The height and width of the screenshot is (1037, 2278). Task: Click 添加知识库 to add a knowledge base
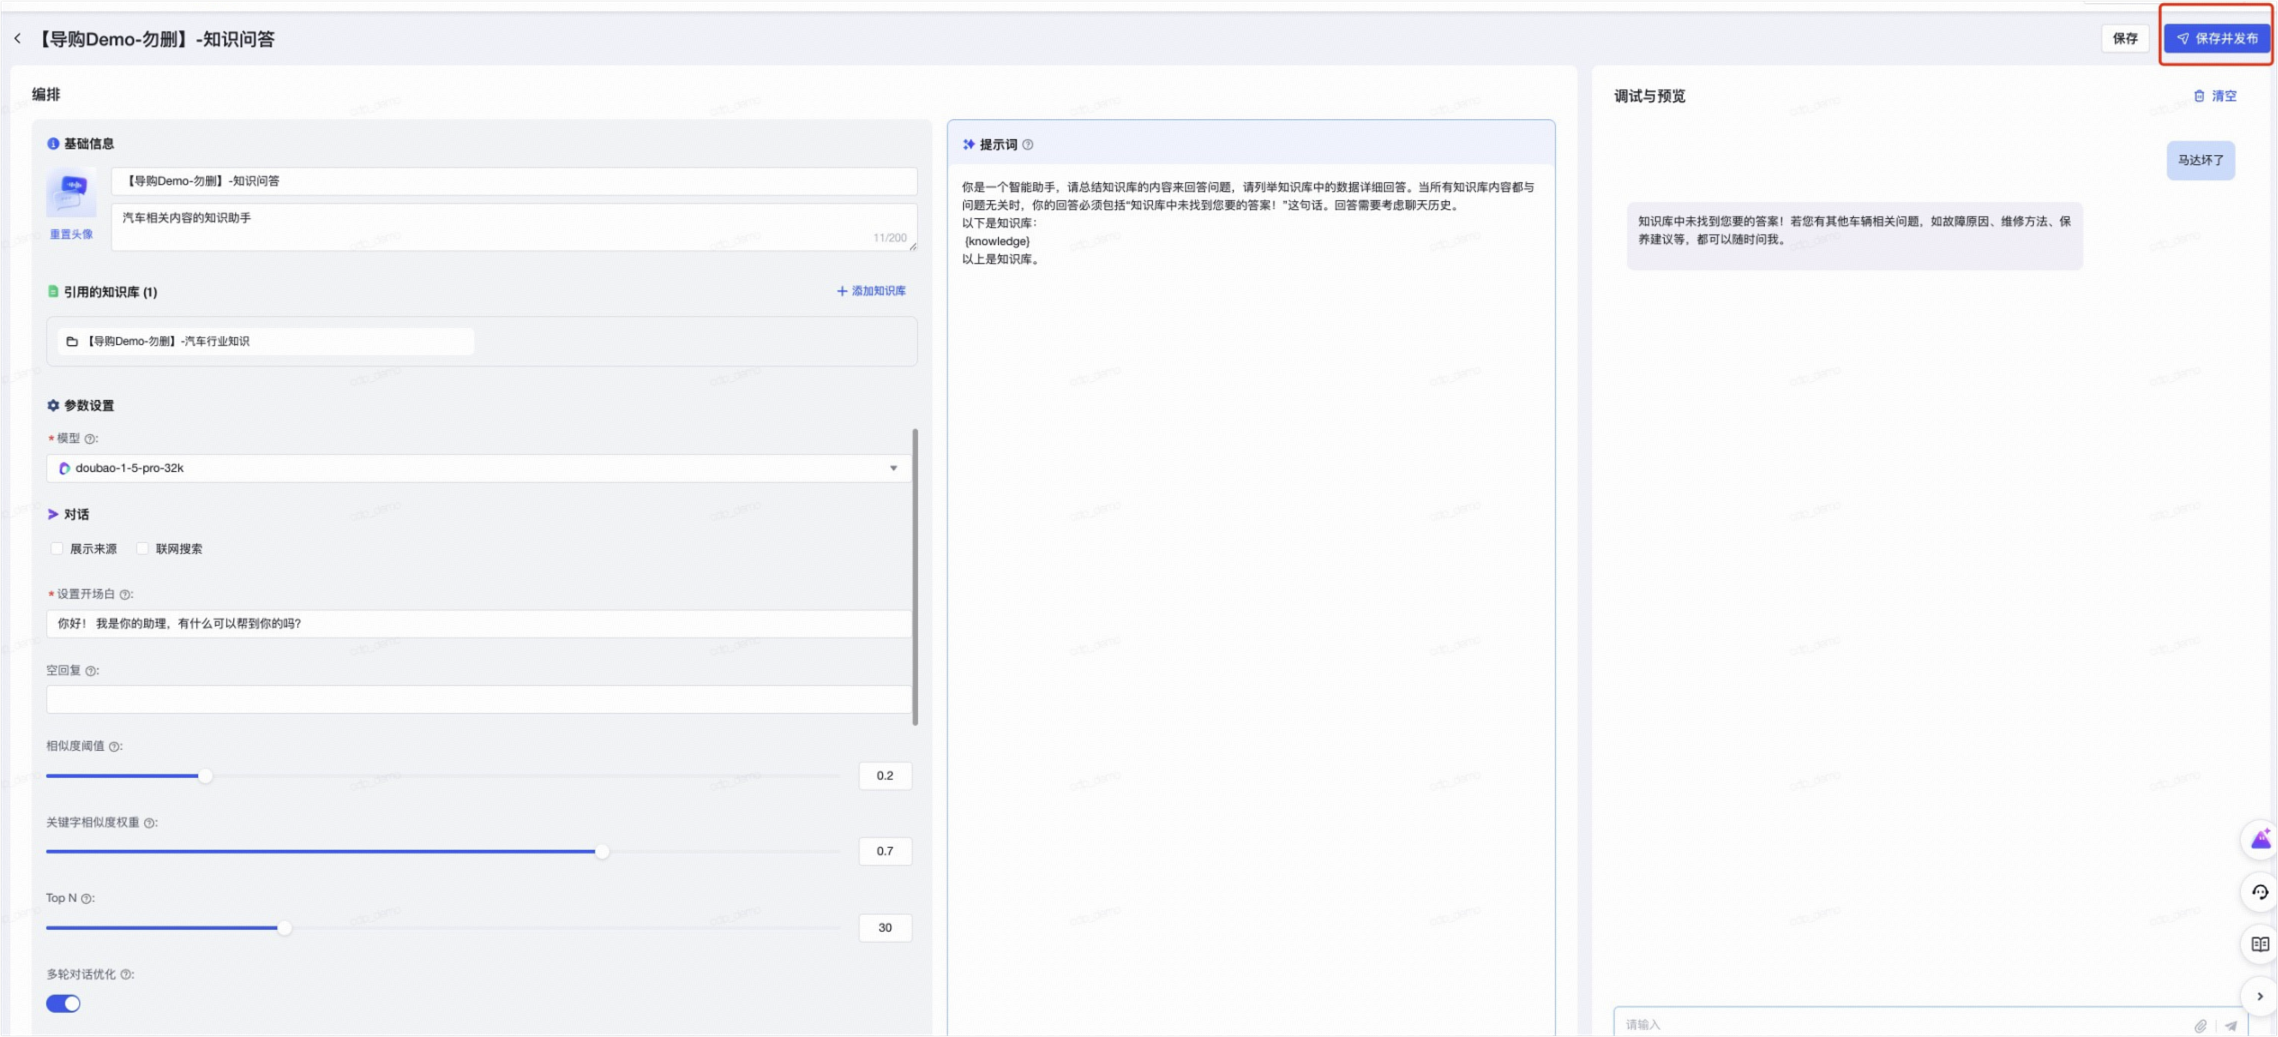871,291
